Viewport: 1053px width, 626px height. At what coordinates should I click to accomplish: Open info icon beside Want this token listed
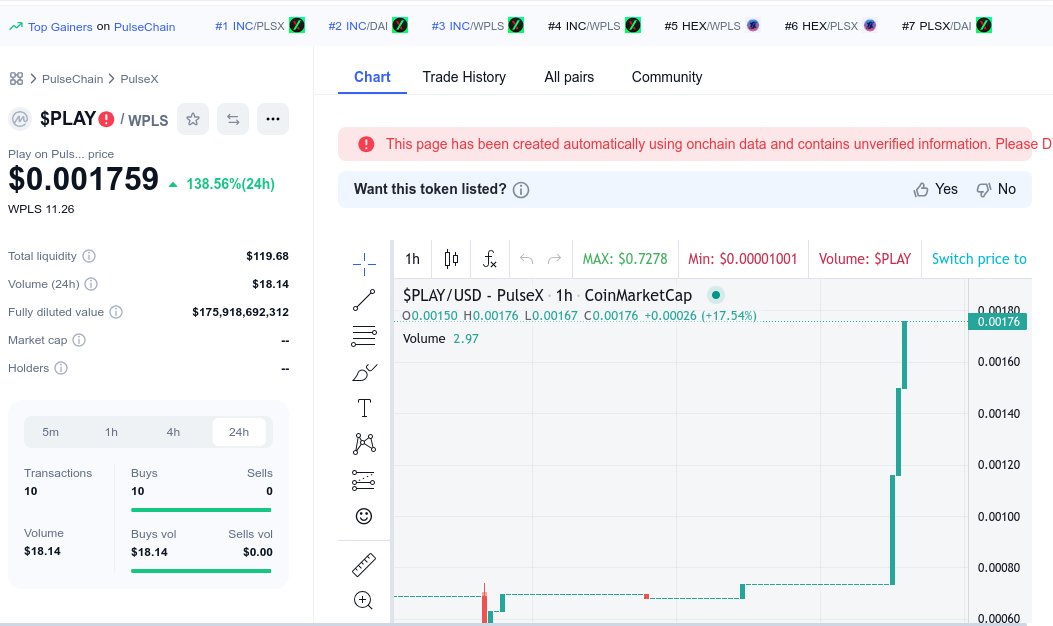click(521, 190)
